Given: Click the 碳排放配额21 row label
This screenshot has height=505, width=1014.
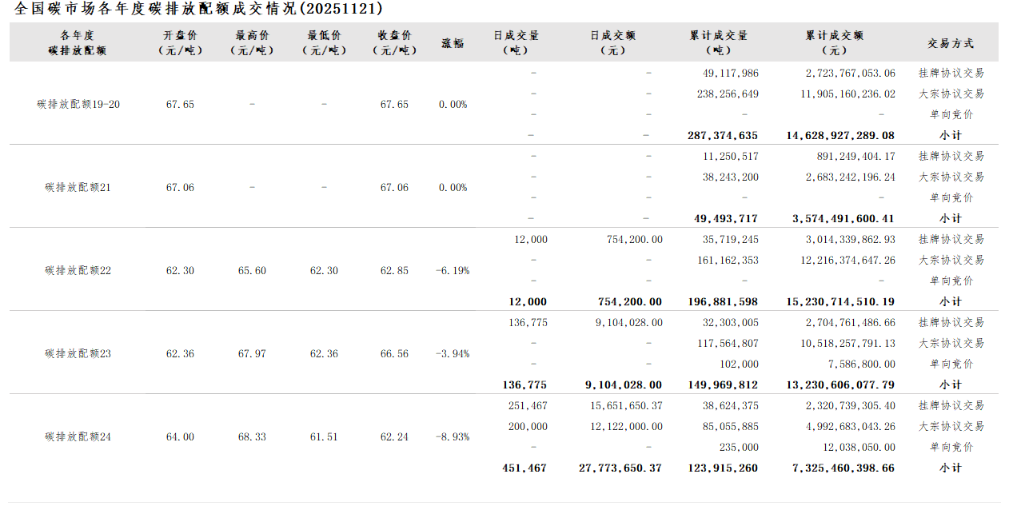Looking at the screenshot, I should click(78, 187).
